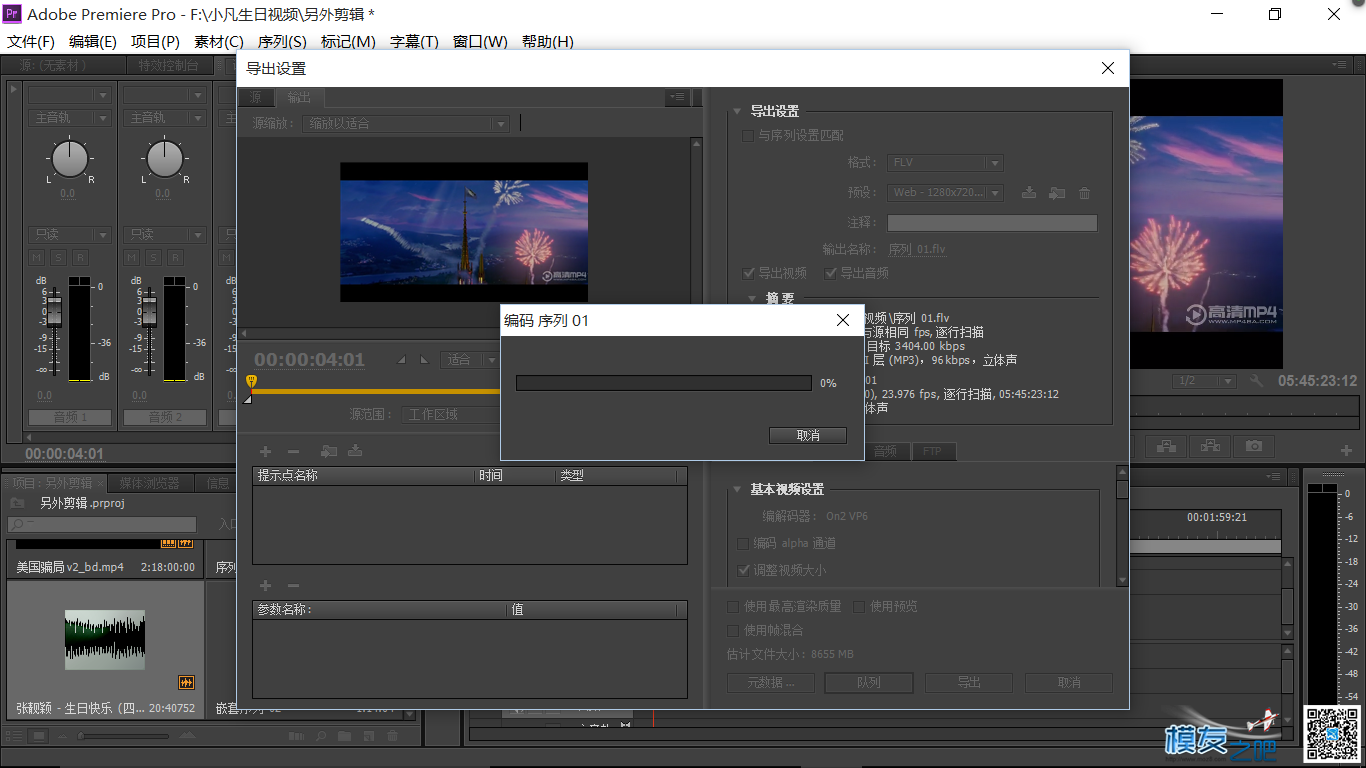Enable 编码 alpha 通道 checkbox

point(743,543)
